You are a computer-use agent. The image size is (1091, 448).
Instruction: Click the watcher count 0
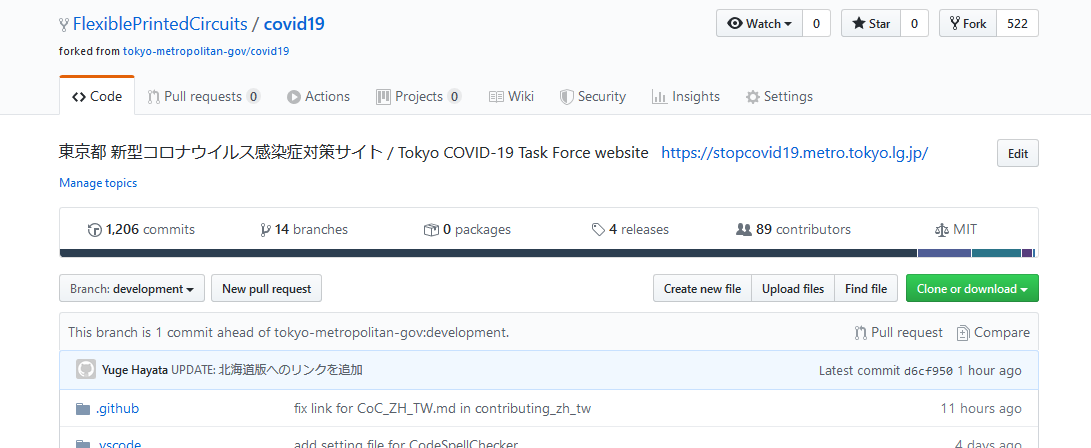click(x=816, y=24)
